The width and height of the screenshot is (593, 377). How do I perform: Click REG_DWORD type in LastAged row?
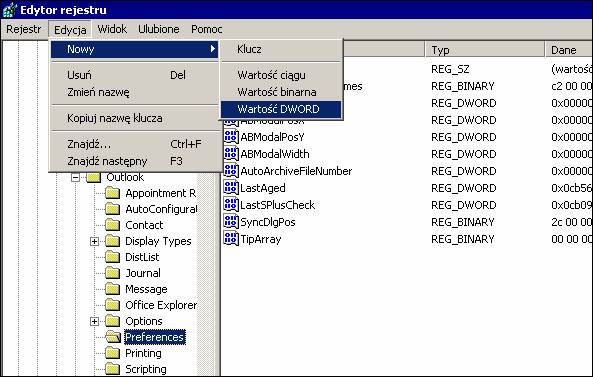(463, 188)
